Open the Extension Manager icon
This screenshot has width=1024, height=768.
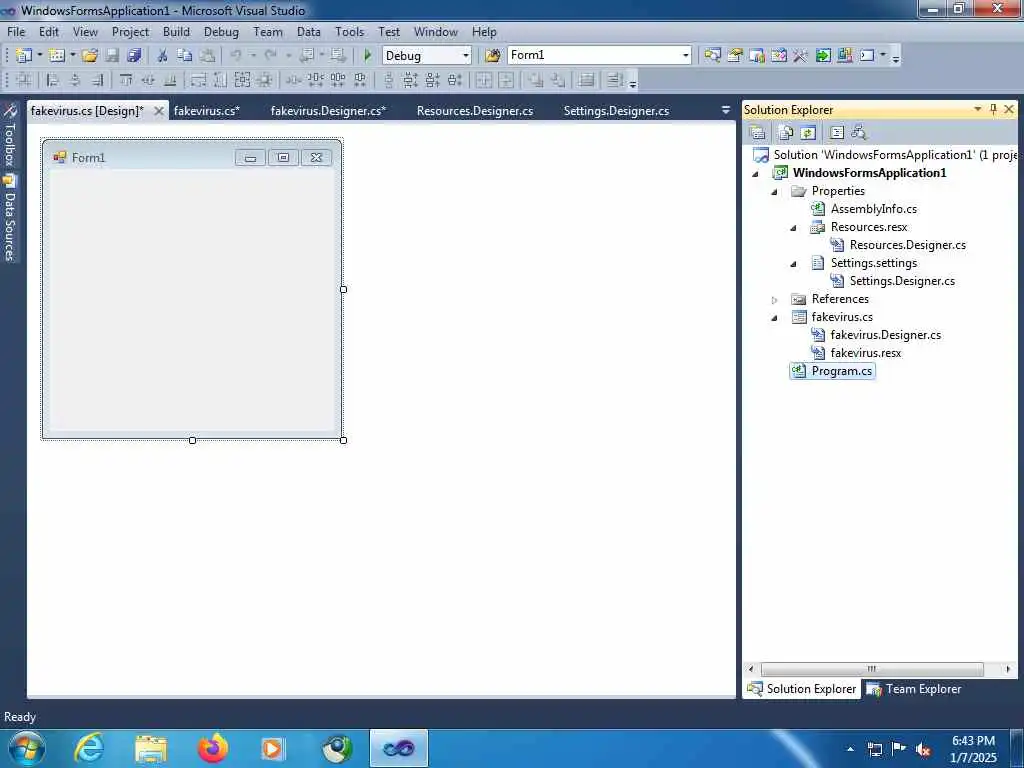844,56
